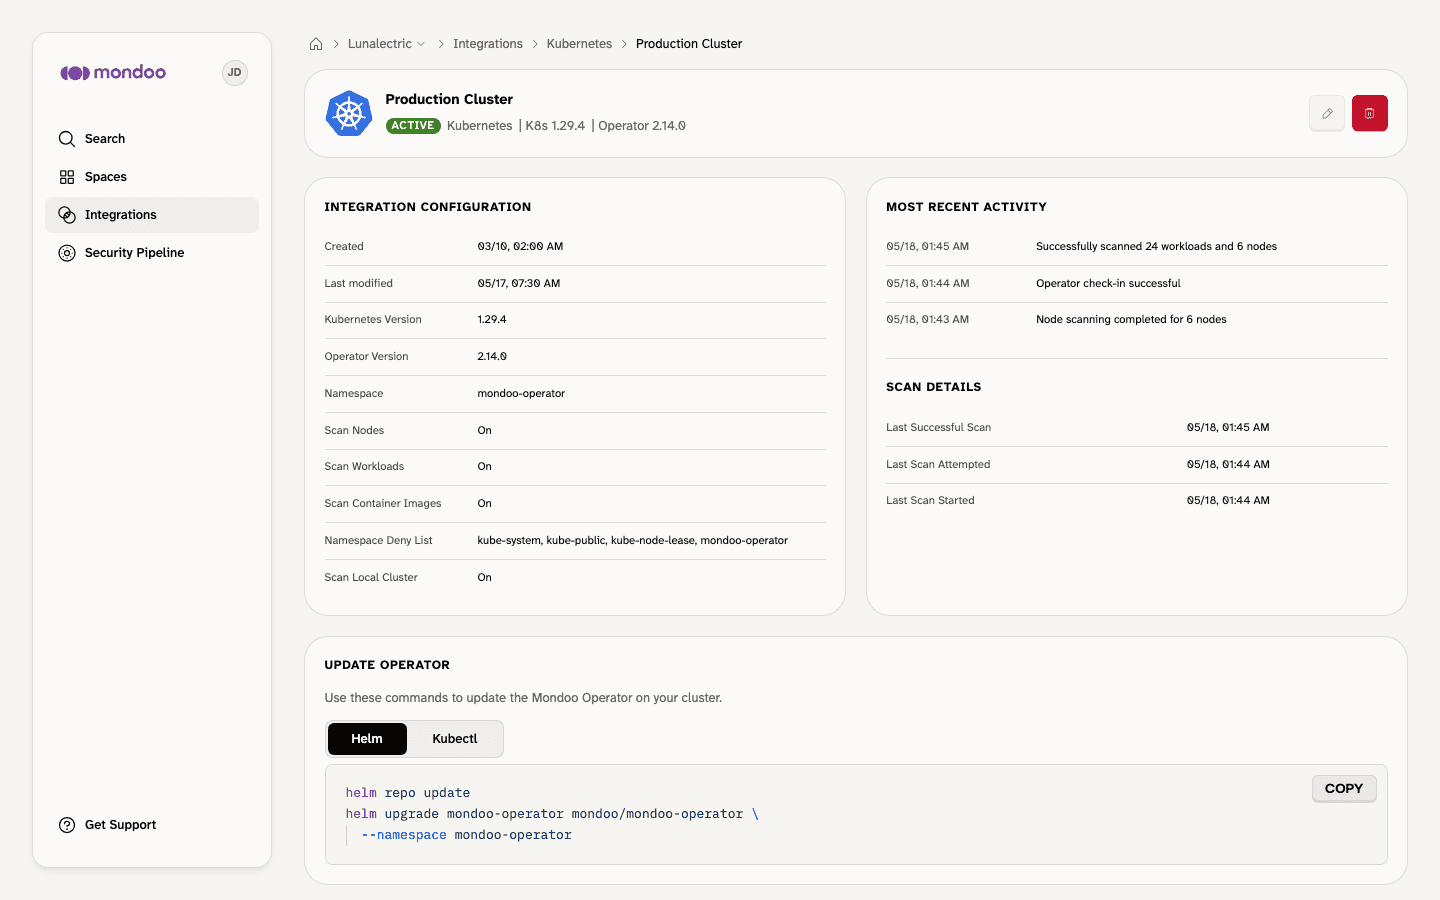Switch to the Helm tab
This screenshot has width=1440, height=900.
coord(367,739)
